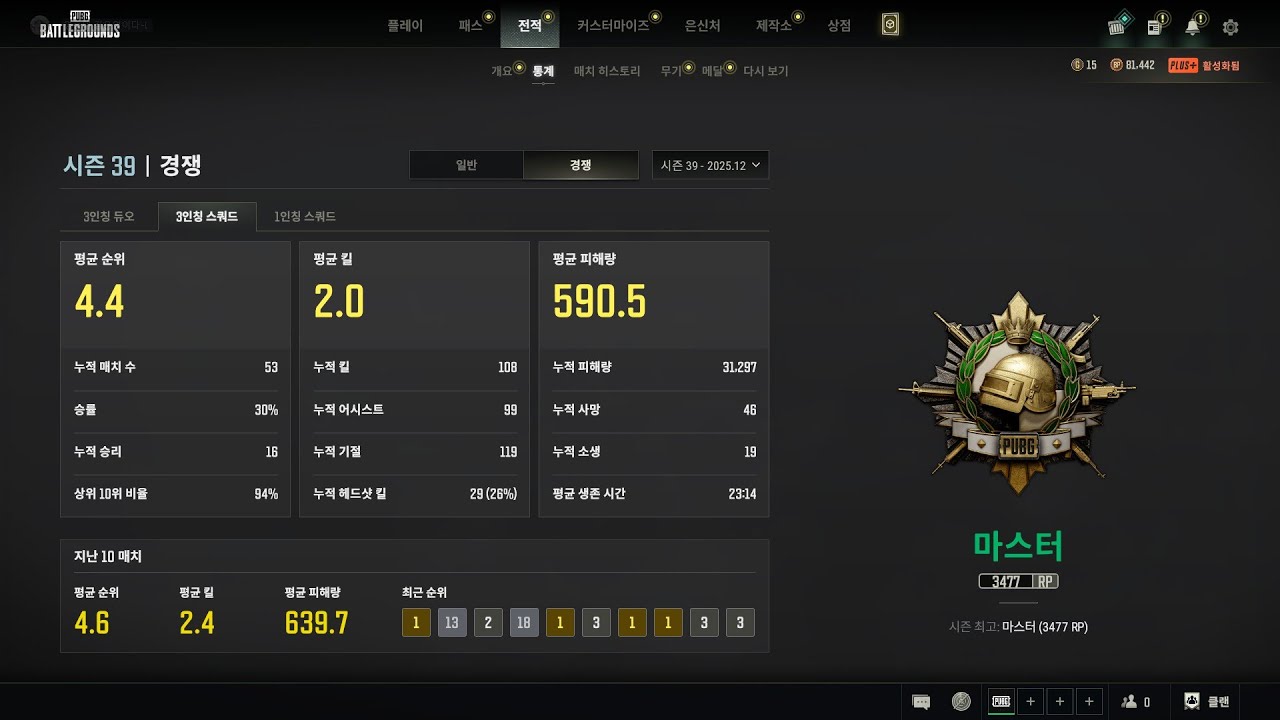Screen dimensions: 1280x720
Task: Switch to the 통계 sub-tab
Action: pyautogui.click(x=543, y=72)
